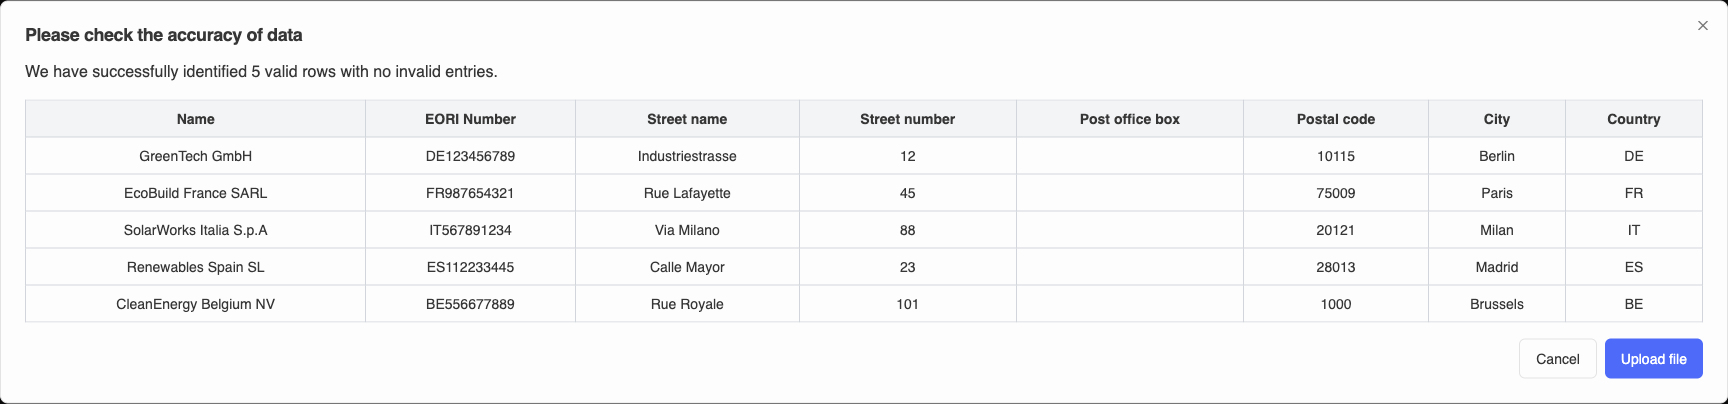
Task: Click the Postal code column header
Action: (x=1335, y=119)
